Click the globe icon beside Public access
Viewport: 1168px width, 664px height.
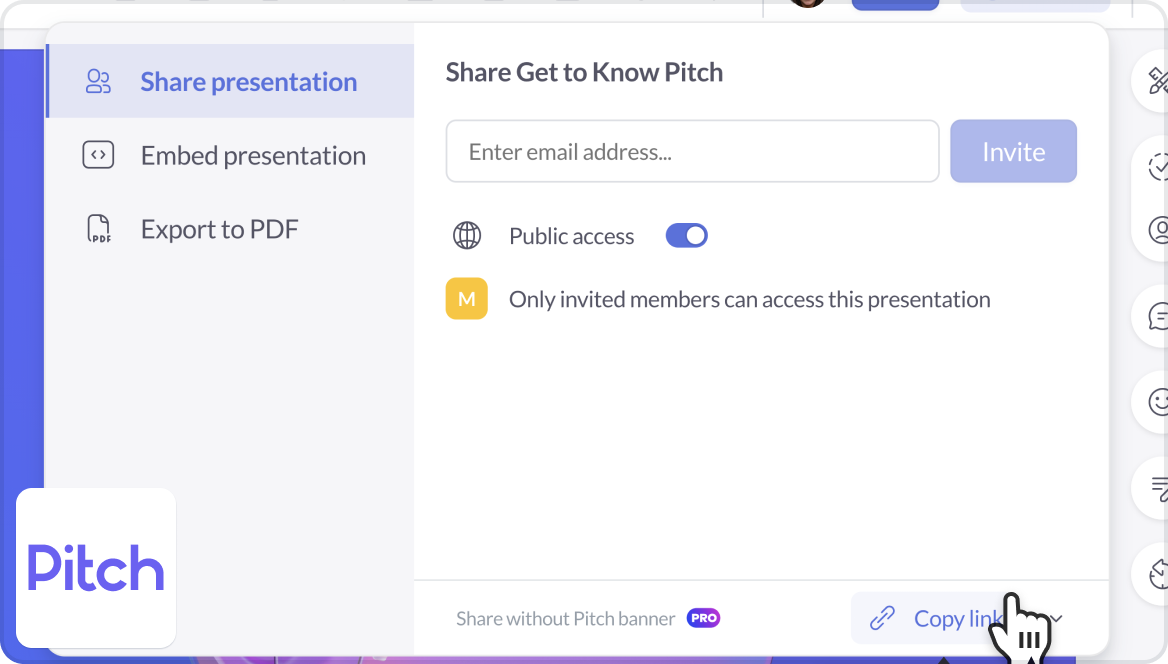click(x=467, y=235)
